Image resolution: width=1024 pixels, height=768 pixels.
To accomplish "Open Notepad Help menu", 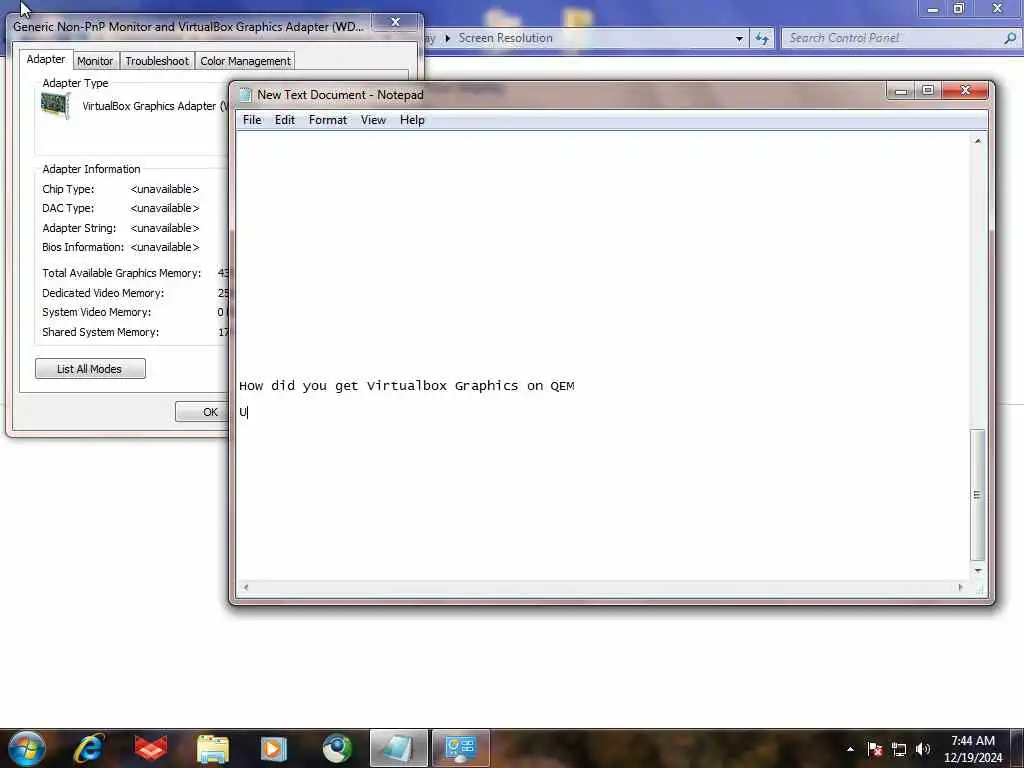I will point(412,120).
